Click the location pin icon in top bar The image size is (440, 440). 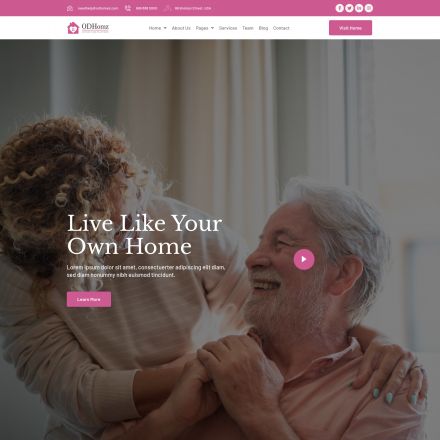(x=167, y=8)
